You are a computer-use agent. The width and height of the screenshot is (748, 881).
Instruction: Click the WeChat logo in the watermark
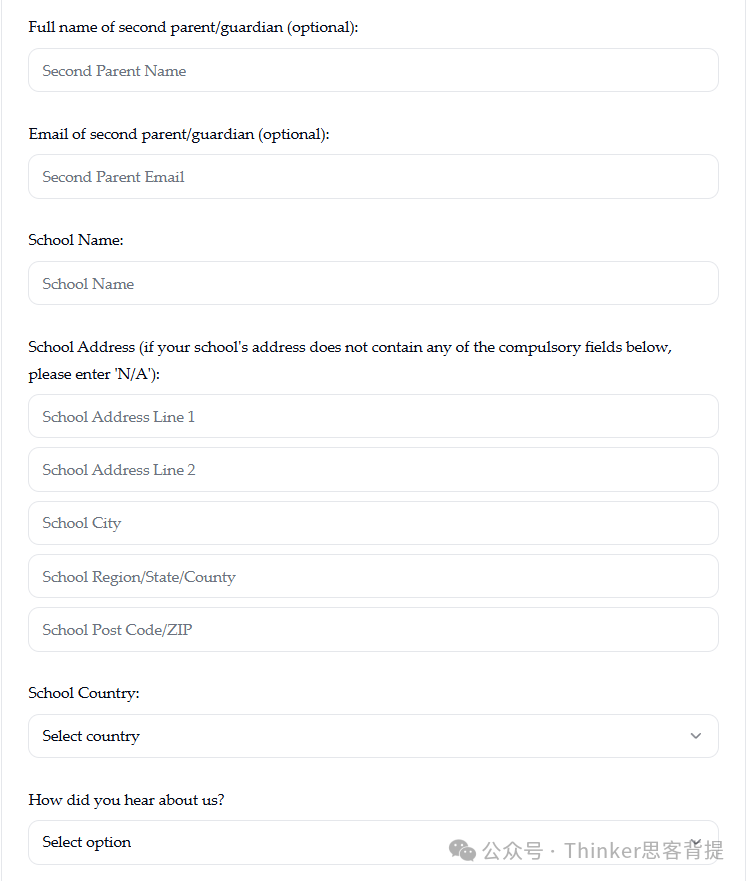tap(462, 851)
